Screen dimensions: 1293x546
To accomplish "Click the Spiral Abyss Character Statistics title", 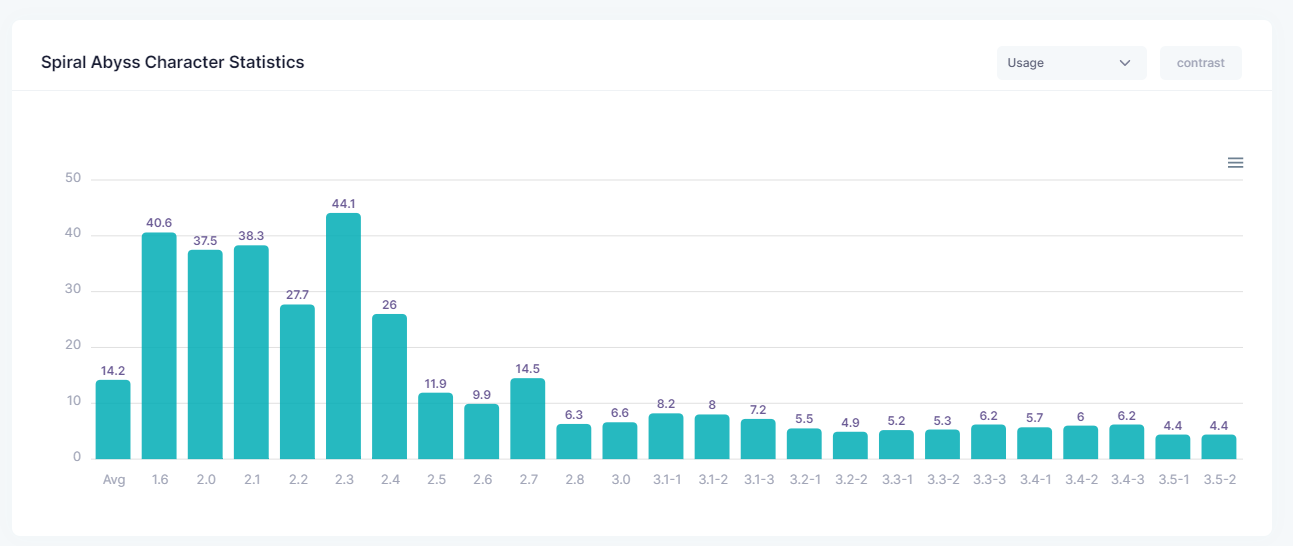I will tap(172, 62).
